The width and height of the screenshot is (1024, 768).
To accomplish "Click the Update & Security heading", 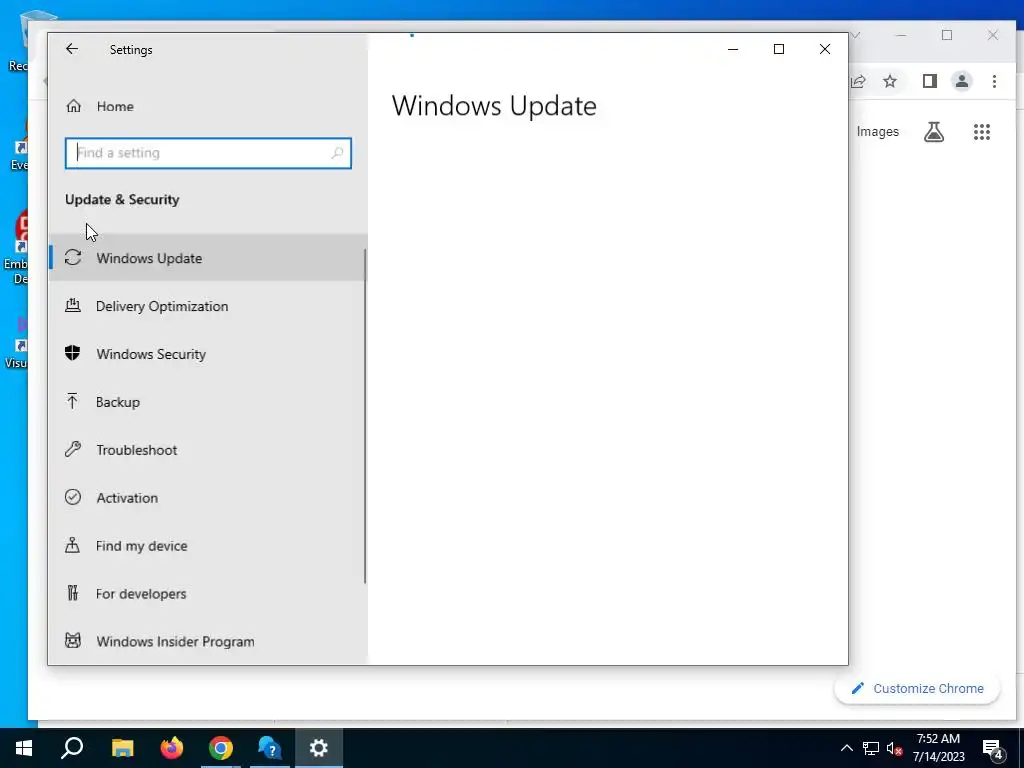I will [122, 199].
